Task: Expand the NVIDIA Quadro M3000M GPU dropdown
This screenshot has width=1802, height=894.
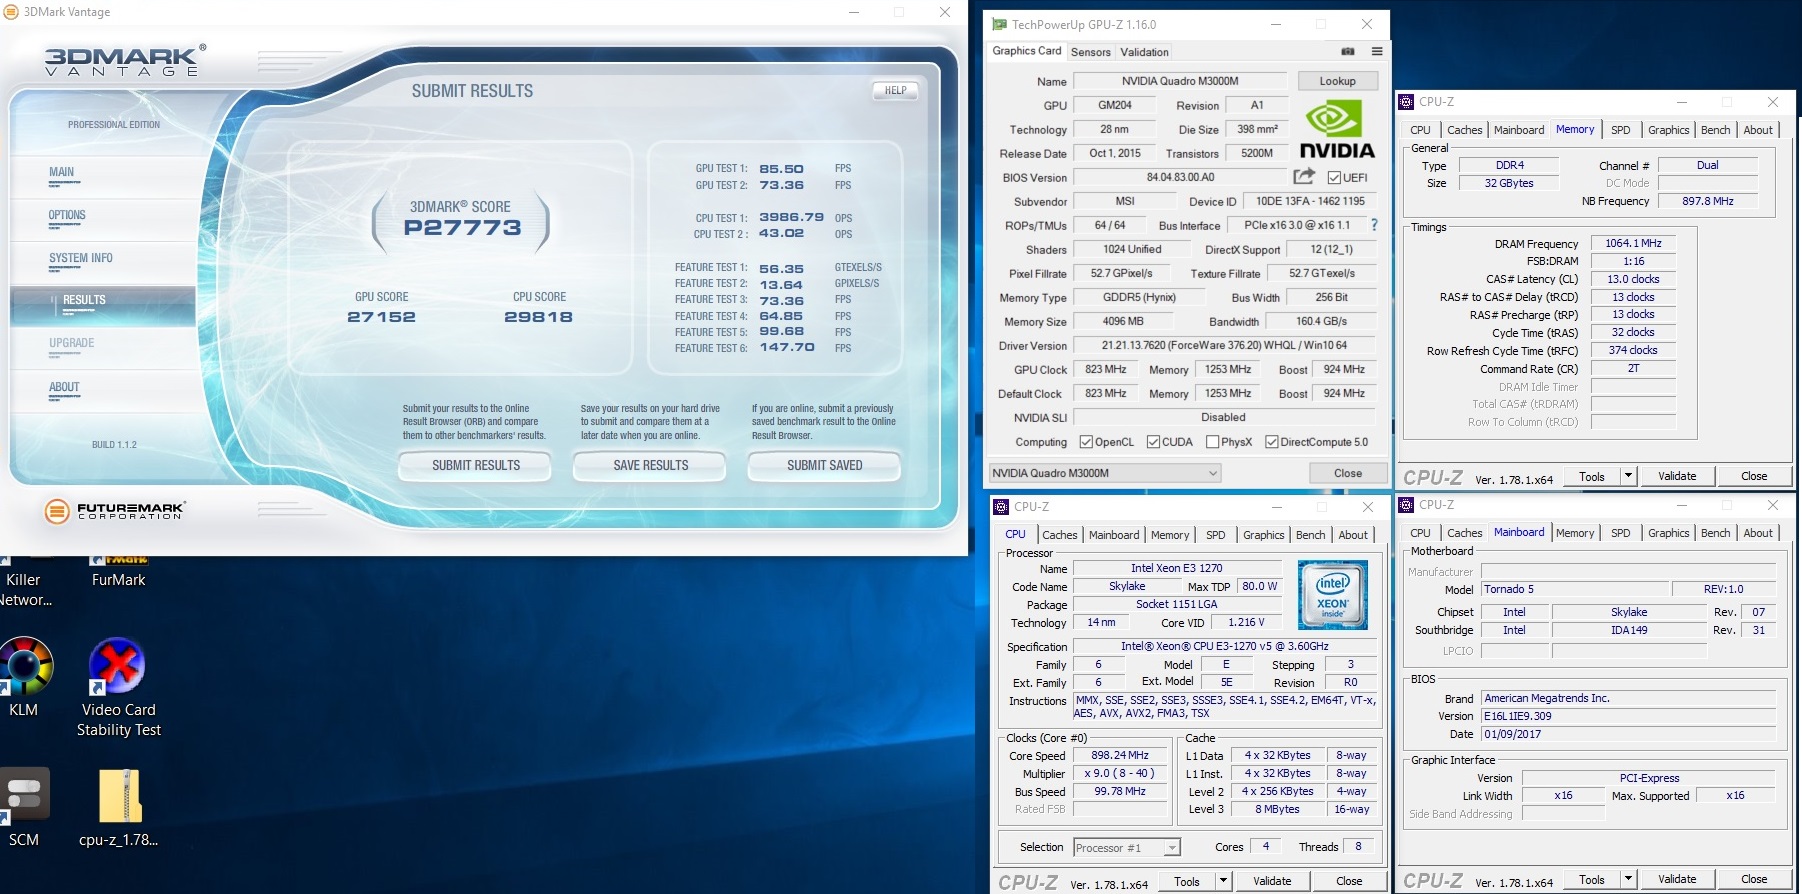Action: coord(1212,473)
